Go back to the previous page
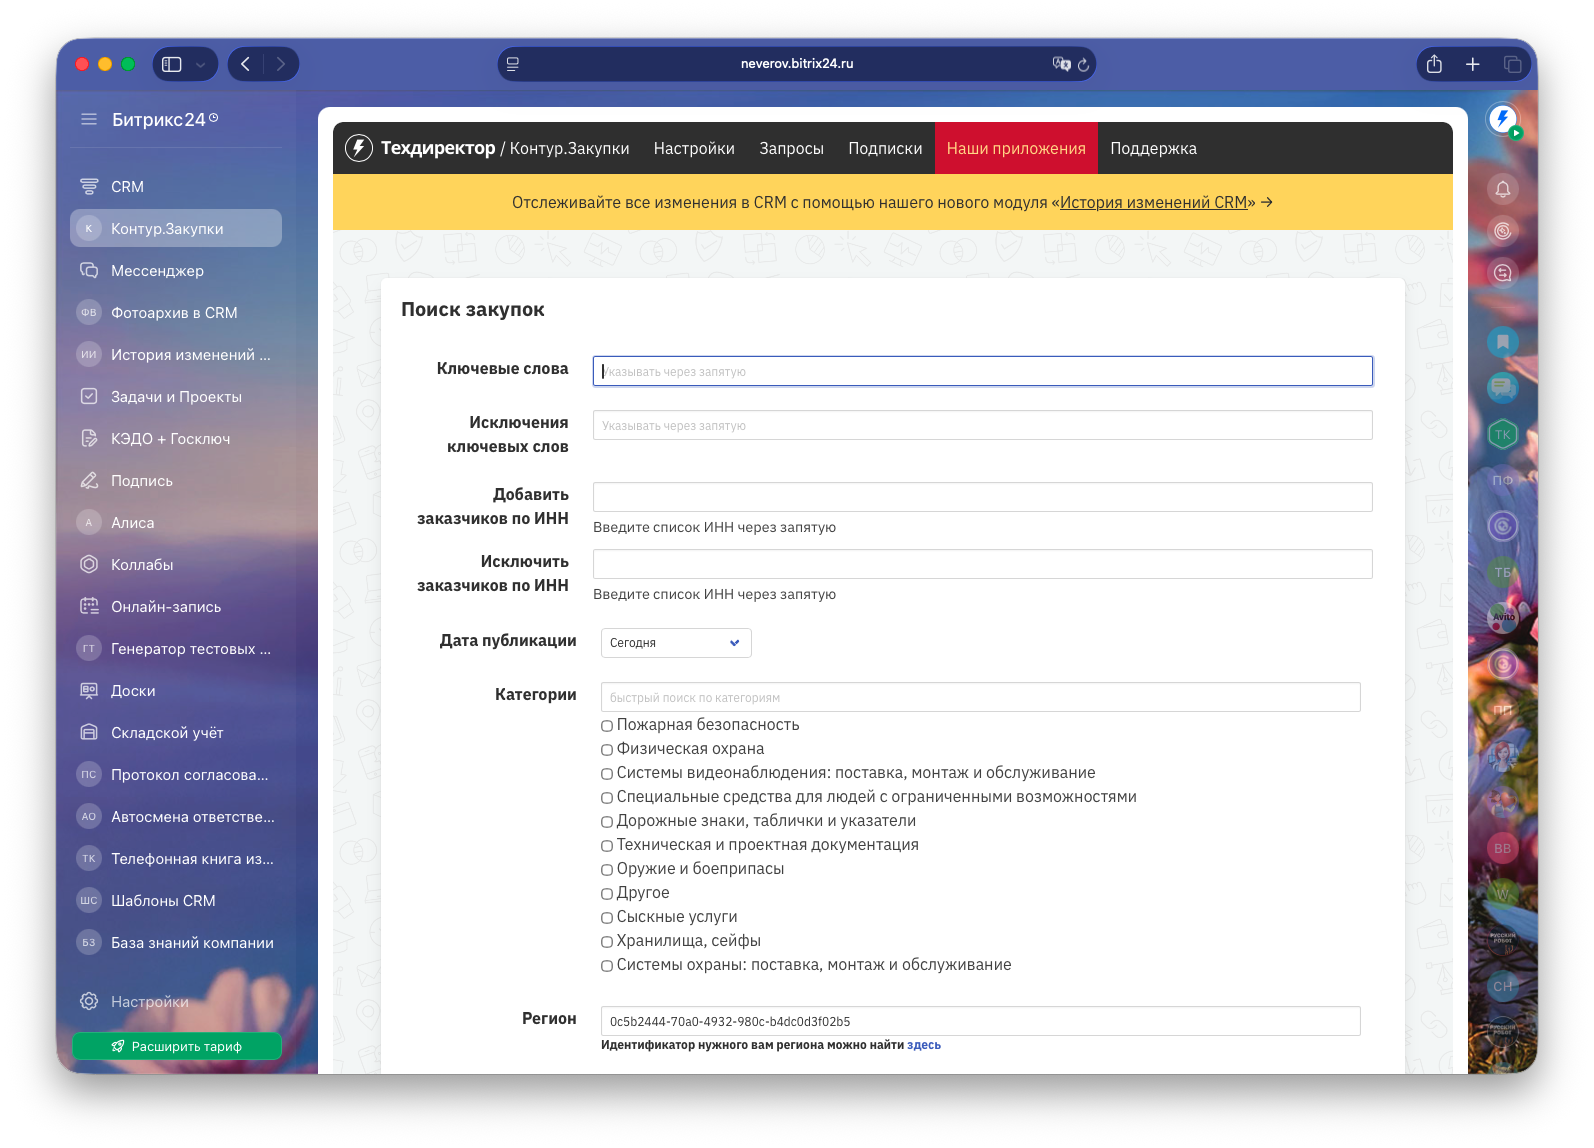This screenshot has width=1594, height=1148. pos(245,64)
